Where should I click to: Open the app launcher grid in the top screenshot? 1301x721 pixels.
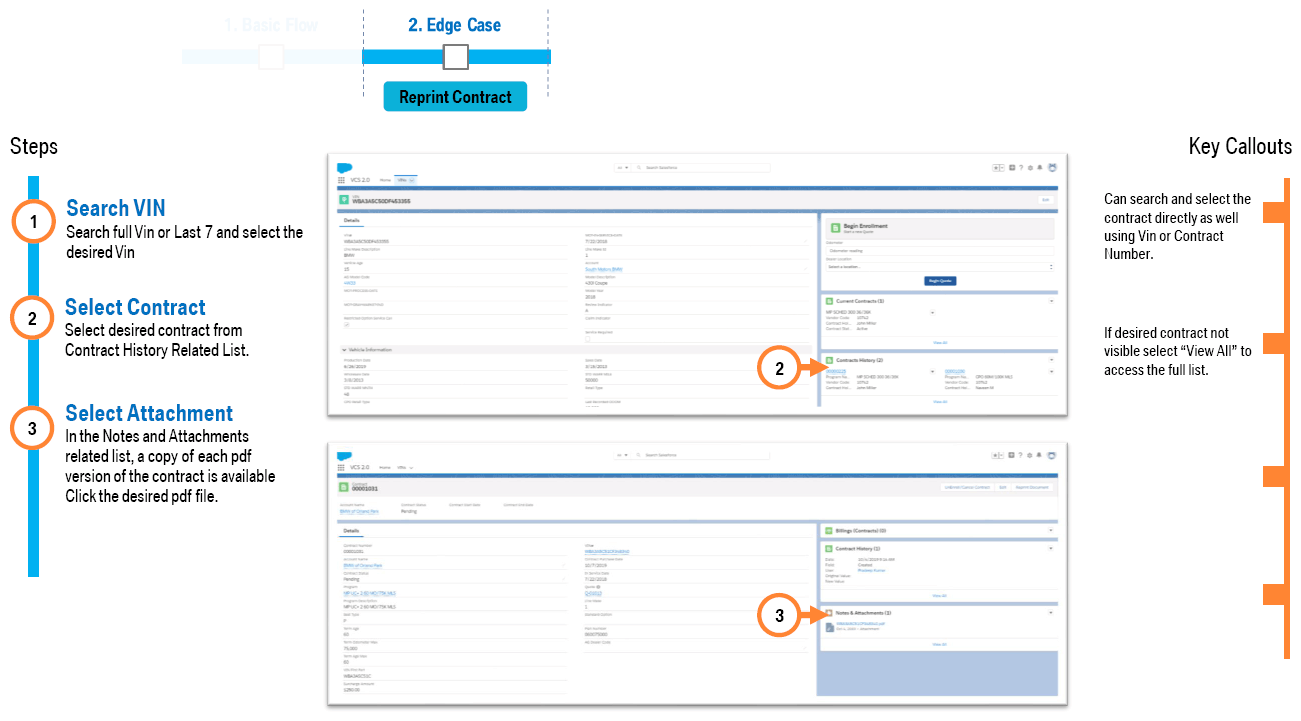pos(342,180)
